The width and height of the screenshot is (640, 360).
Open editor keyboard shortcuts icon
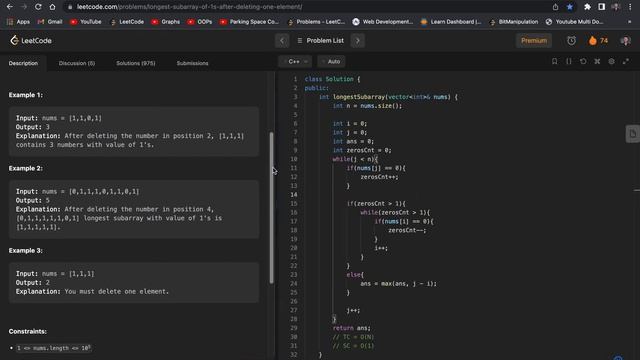tap(597, 61)
